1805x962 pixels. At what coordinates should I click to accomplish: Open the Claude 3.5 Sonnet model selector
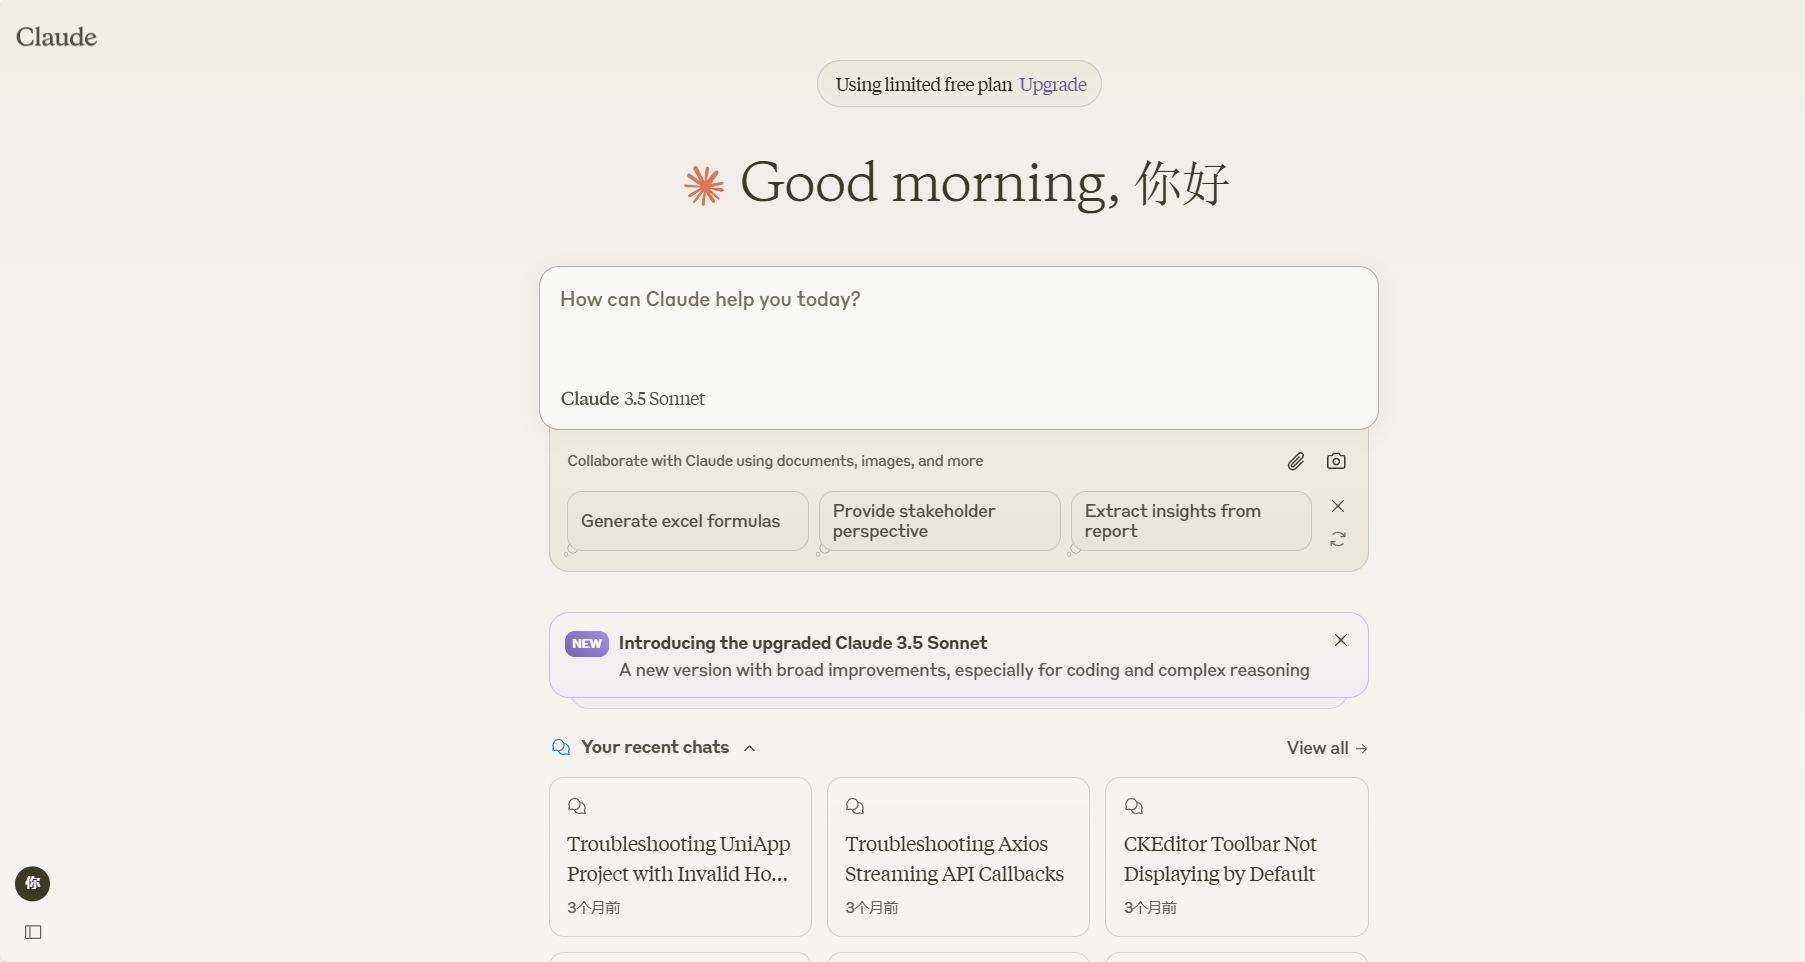pyautogui.click(x=632, y=398)
